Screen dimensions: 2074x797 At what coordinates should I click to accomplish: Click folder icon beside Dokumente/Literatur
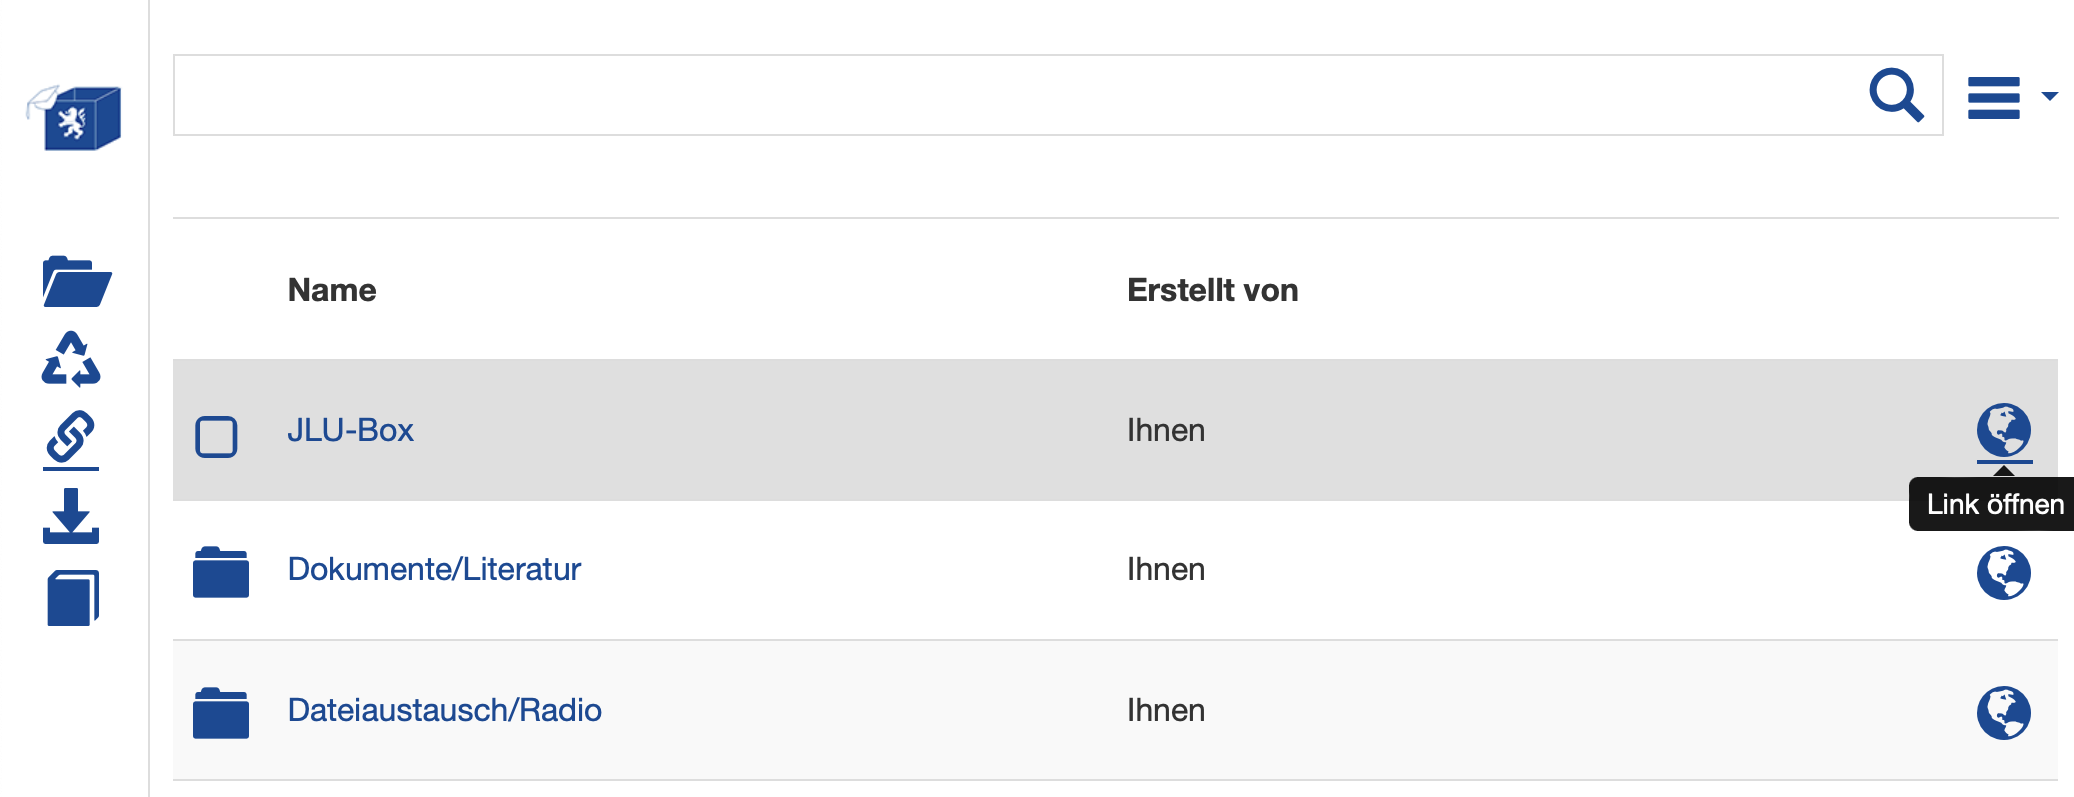coord(221,572)
